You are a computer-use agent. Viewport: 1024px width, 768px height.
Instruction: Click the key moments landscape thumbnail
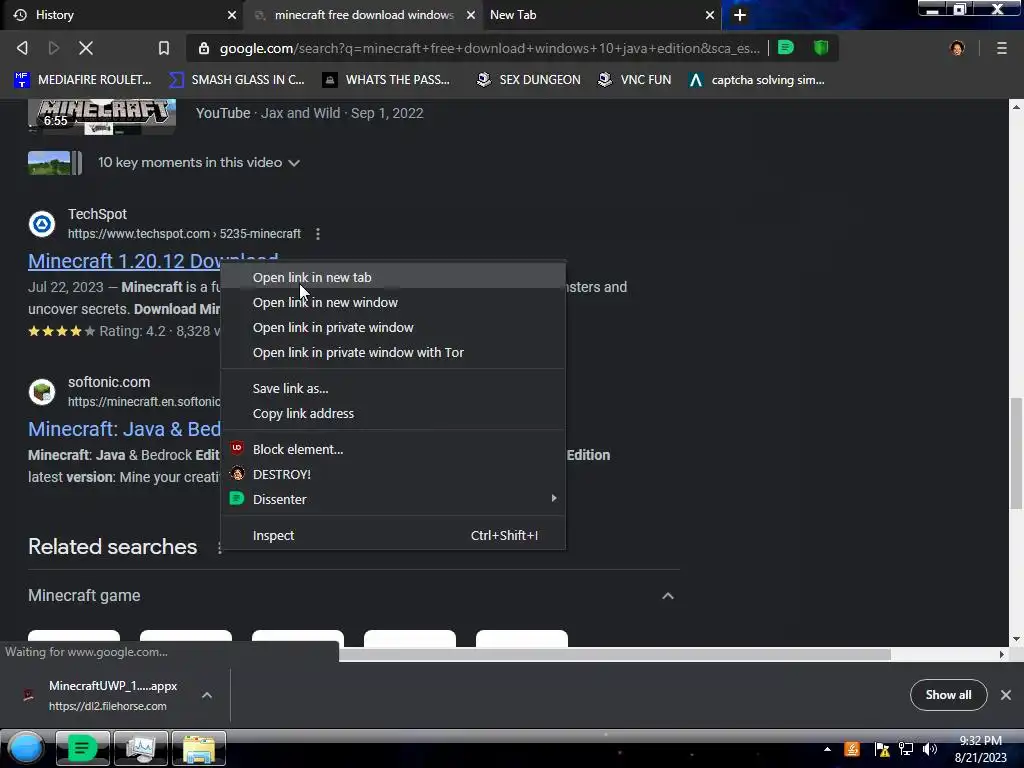point(55,163)
